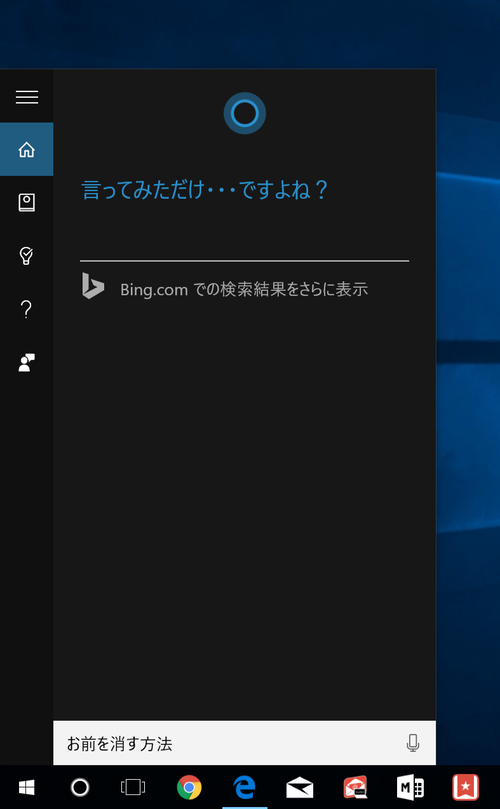The height and width of the screenshot is (809, 500).
Task: Open Reminders via the lightbulb icon
Action: (x=26, y=255)
